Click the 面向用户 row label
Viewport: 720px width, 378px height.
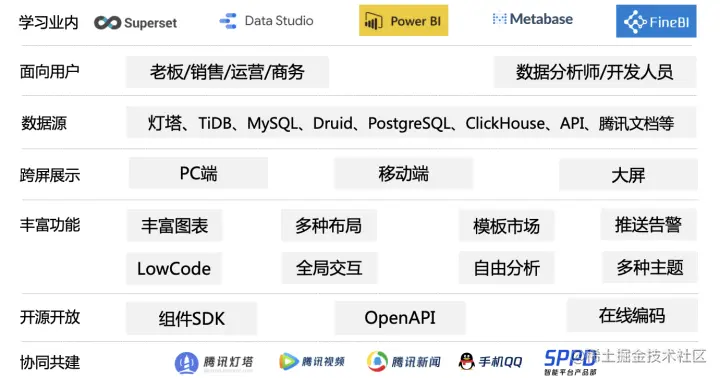point(50,72)
